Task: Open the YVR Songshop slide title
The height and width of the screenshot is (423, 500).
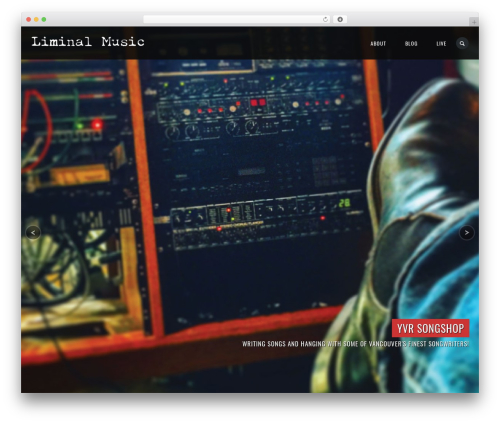Action: tap(430, 328)
